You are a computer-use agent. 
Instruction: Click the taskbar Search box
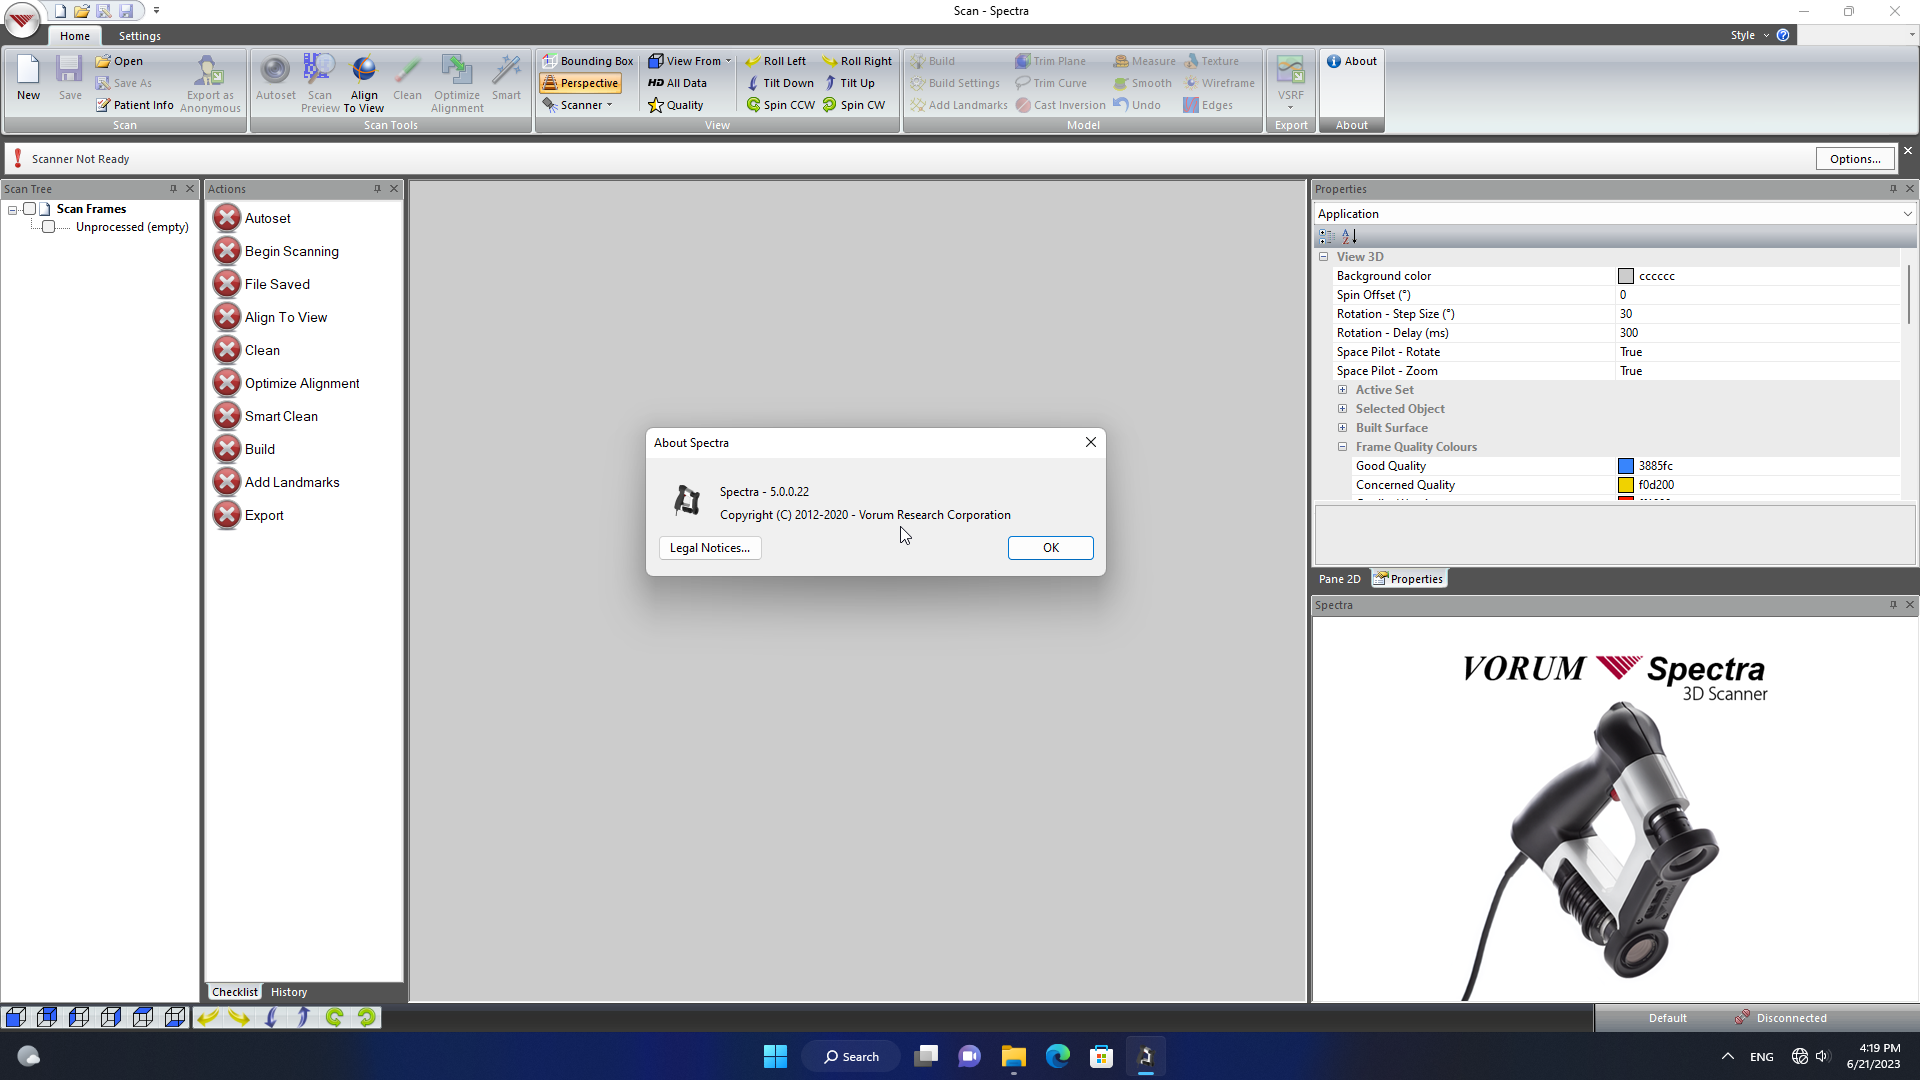click(x=851, y=1056)
